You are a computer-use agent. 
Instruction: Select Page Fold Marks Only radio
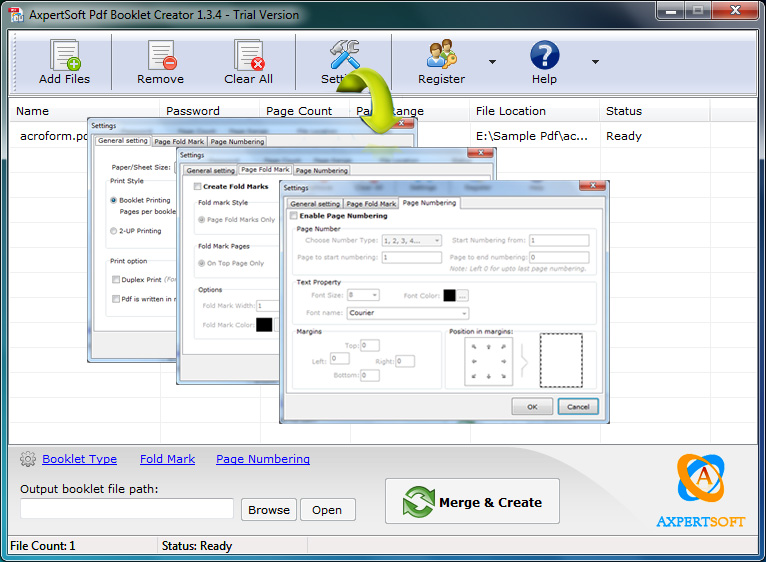click(201, 219)
